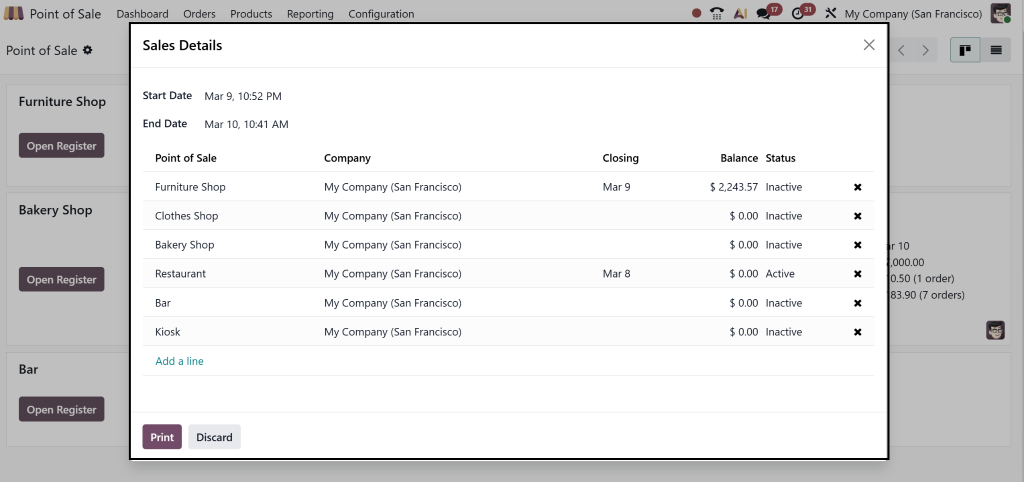Viewport: 1024px width, 482px height.
Task: Remove the Restaurant row
Action: [857, 274]
